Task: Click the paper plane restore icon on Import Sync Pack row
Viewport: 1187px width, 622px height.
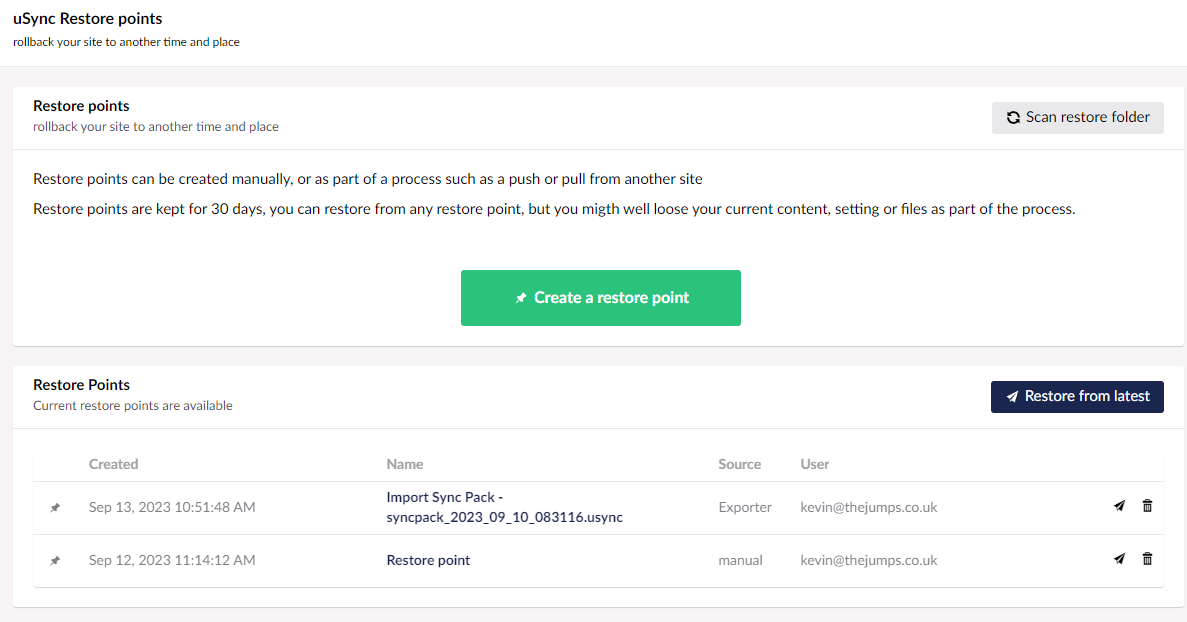Action: [1119, 506]
